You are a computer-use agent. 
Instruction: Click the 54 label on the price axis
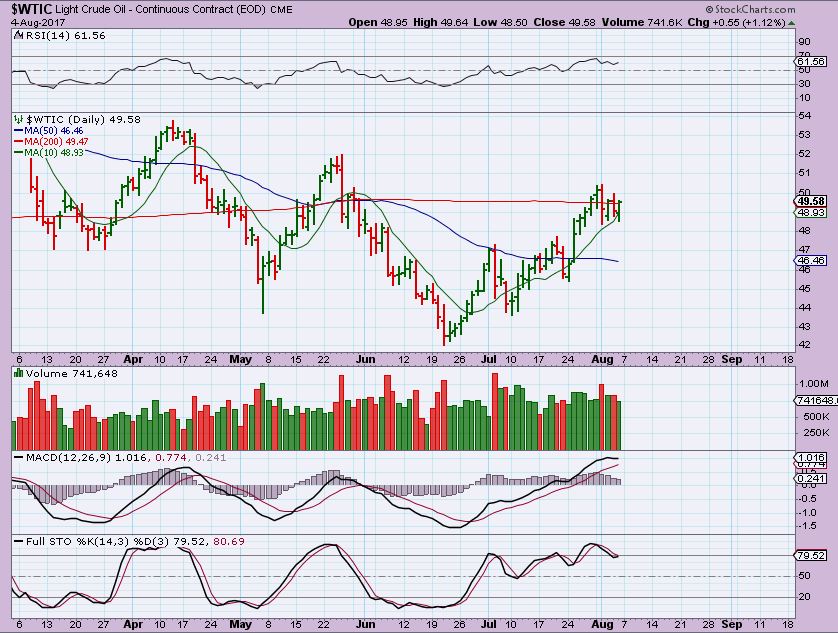point(806,115)
